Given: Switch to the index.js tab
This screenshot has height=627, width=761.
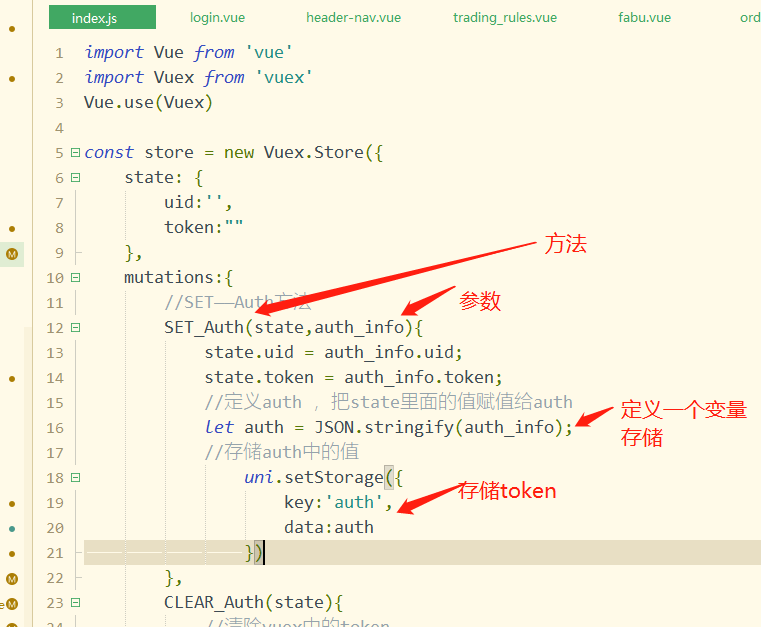Looking at the screenshot, I should pyautogui.click(x=102, y=17).
